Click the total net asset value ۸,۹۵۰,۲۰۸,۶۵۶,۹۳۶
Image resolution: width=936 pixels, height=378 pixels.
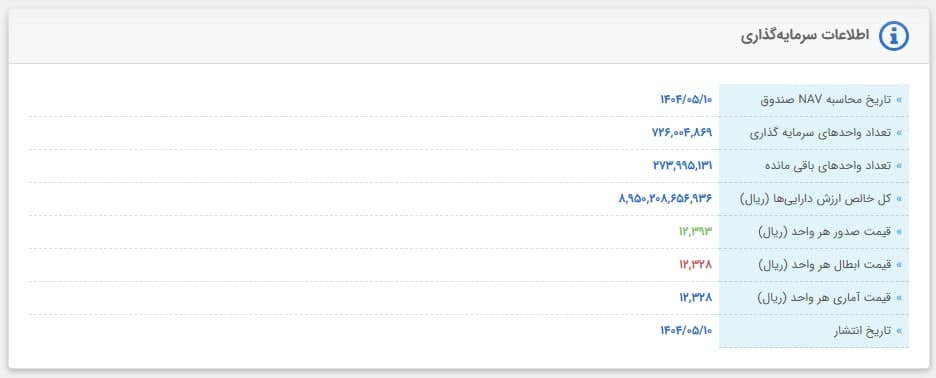click(666, 198)
